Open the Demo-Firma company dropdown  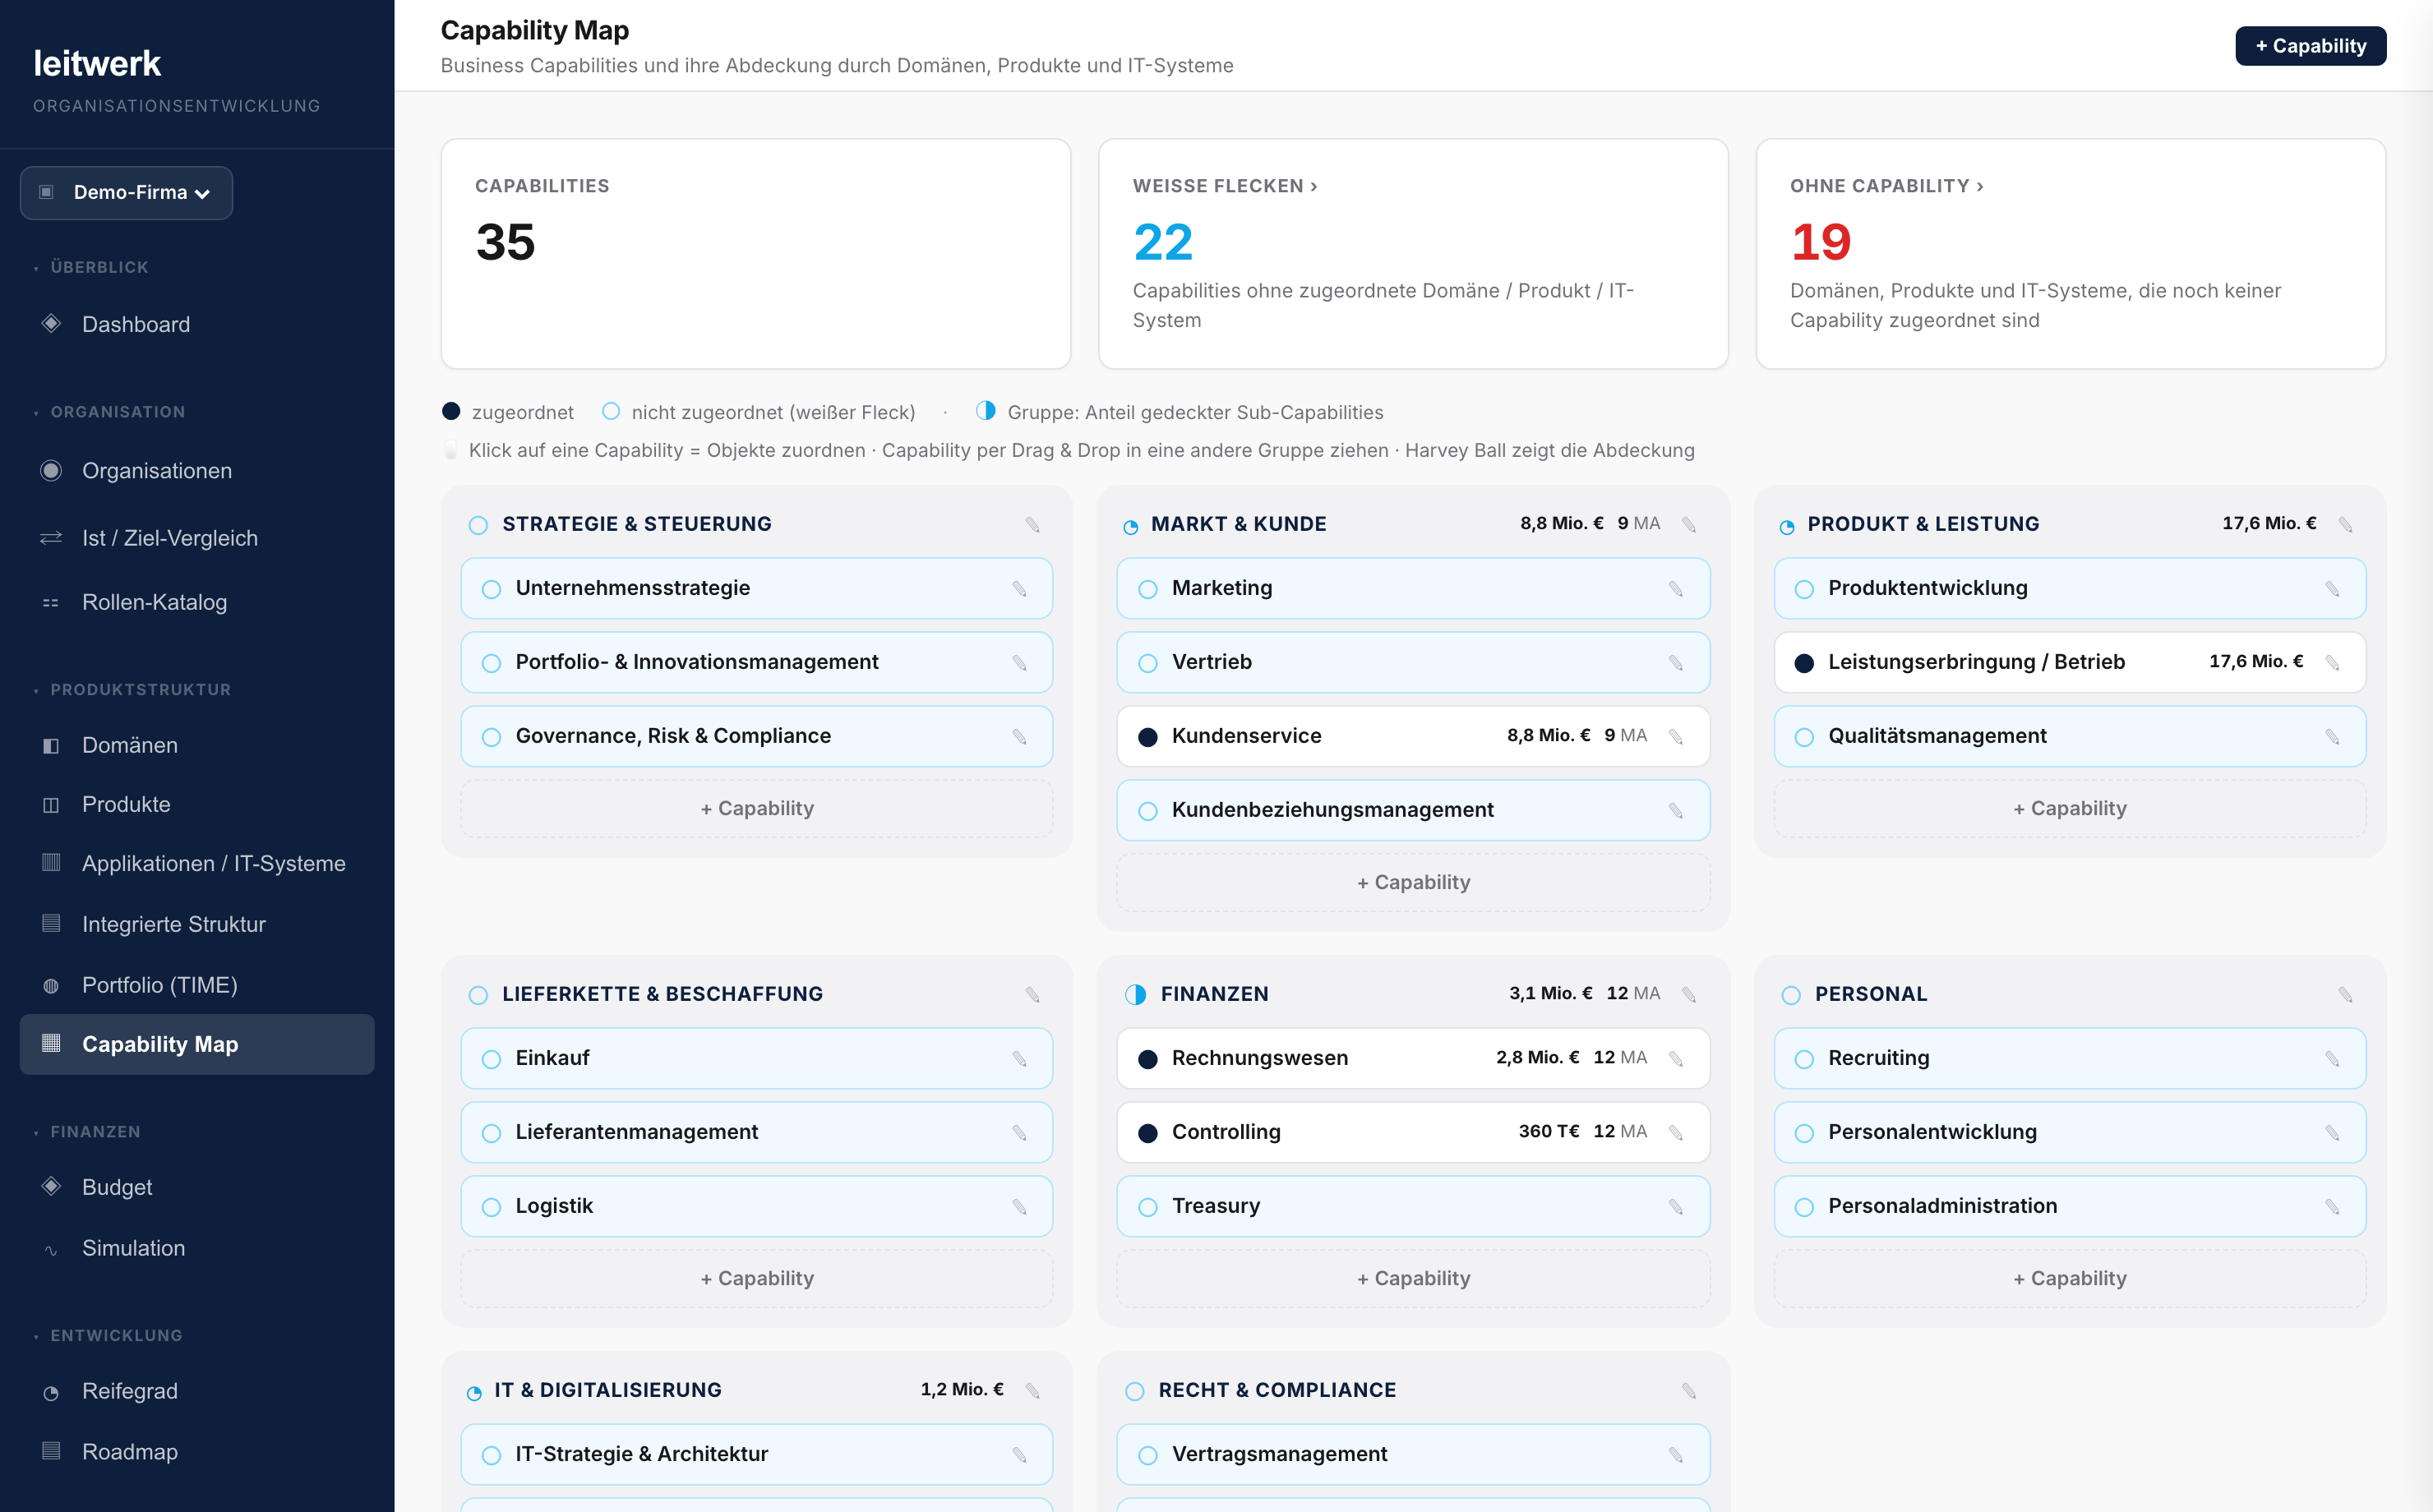coord(126,193)
